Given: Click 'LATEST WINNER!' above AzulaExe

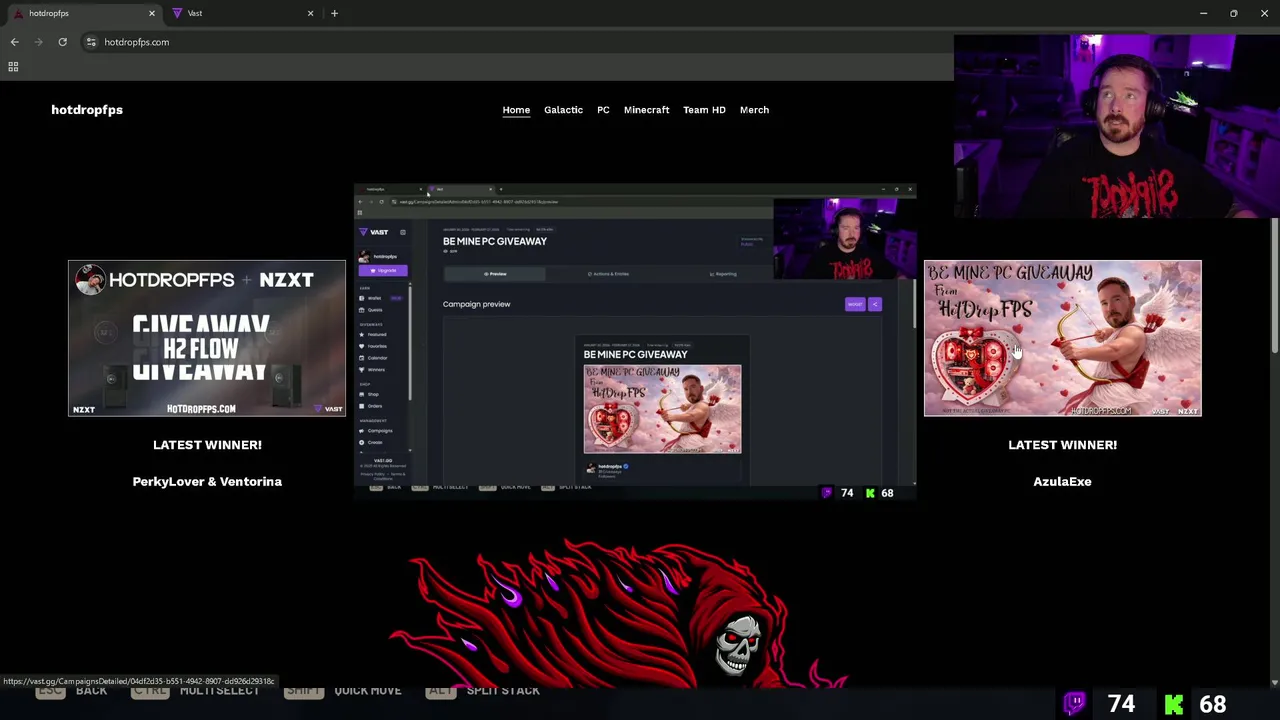Looking at the screenshot, I should (1062, 445).
